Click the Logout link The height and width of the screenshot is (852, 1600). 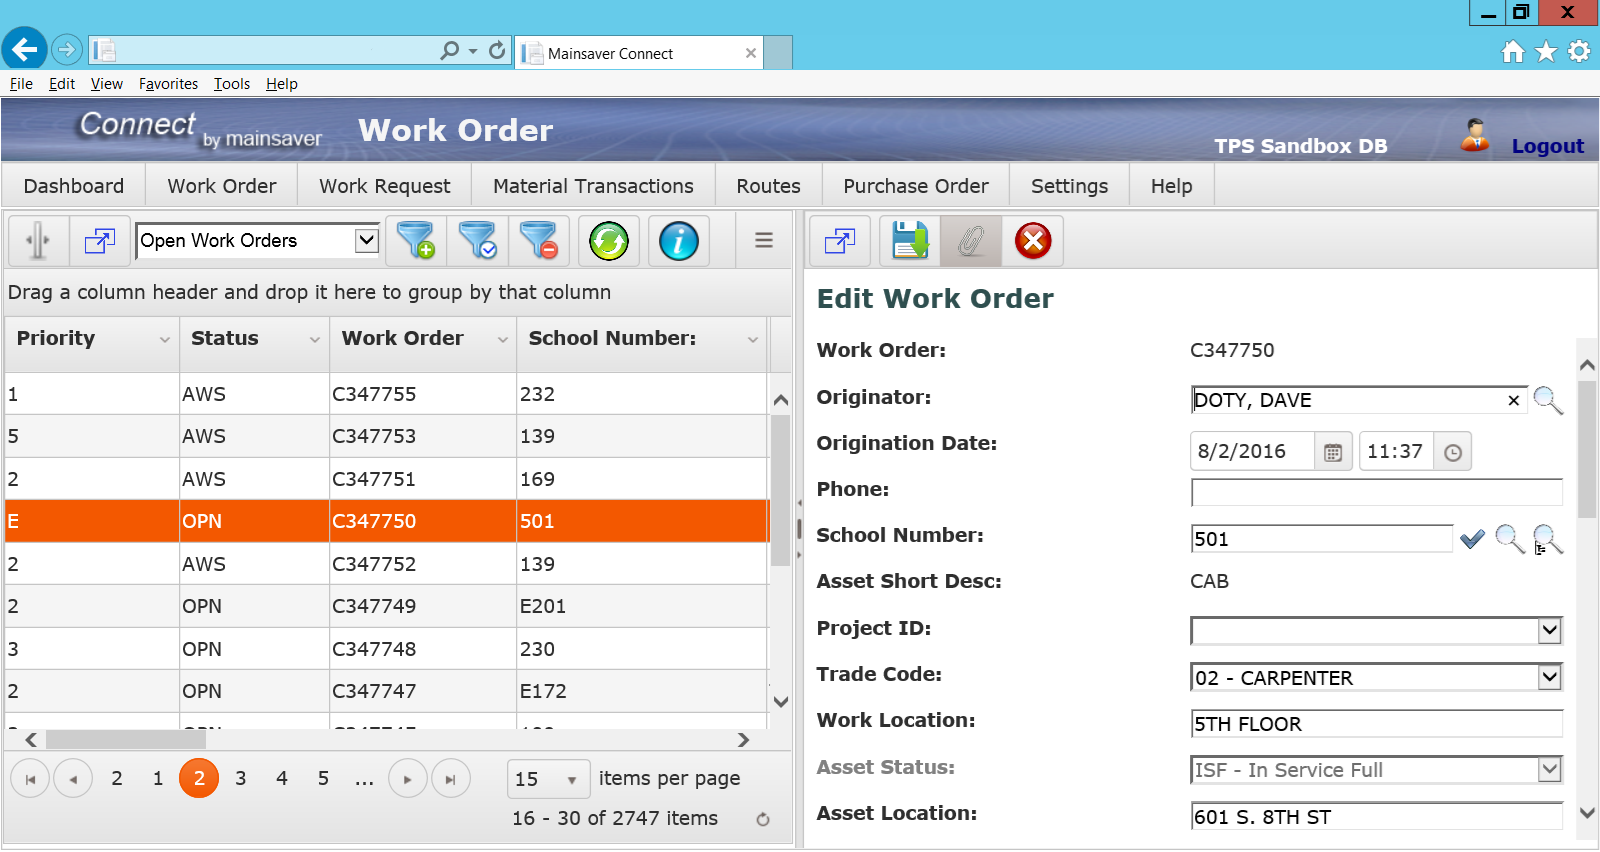click(1547, 146)
